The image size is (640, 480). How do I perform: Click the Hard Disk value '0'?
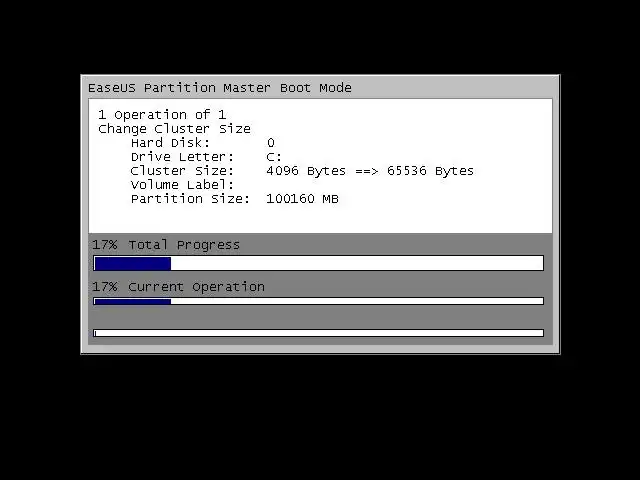[x=271, y=143]
